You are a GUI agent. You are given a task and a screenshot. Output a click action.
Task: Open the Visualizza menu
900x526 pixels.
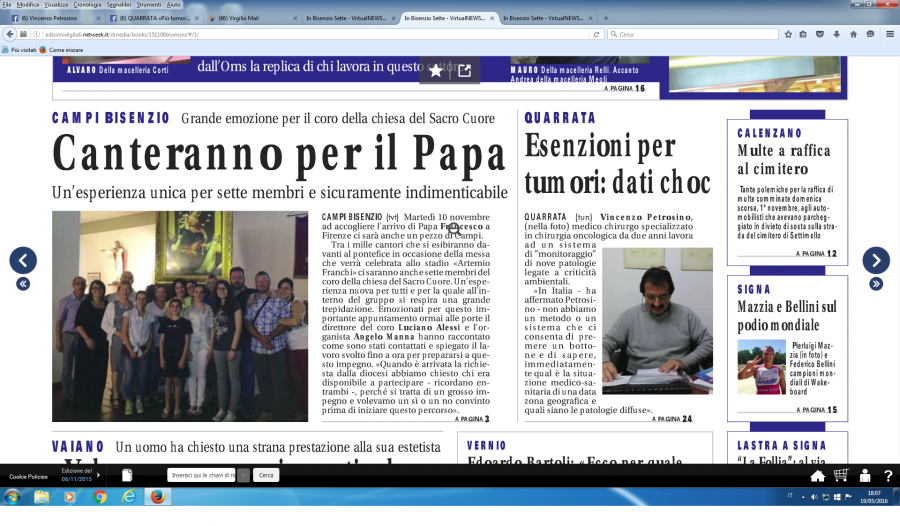pyautogui.click(x=56, y=5)
